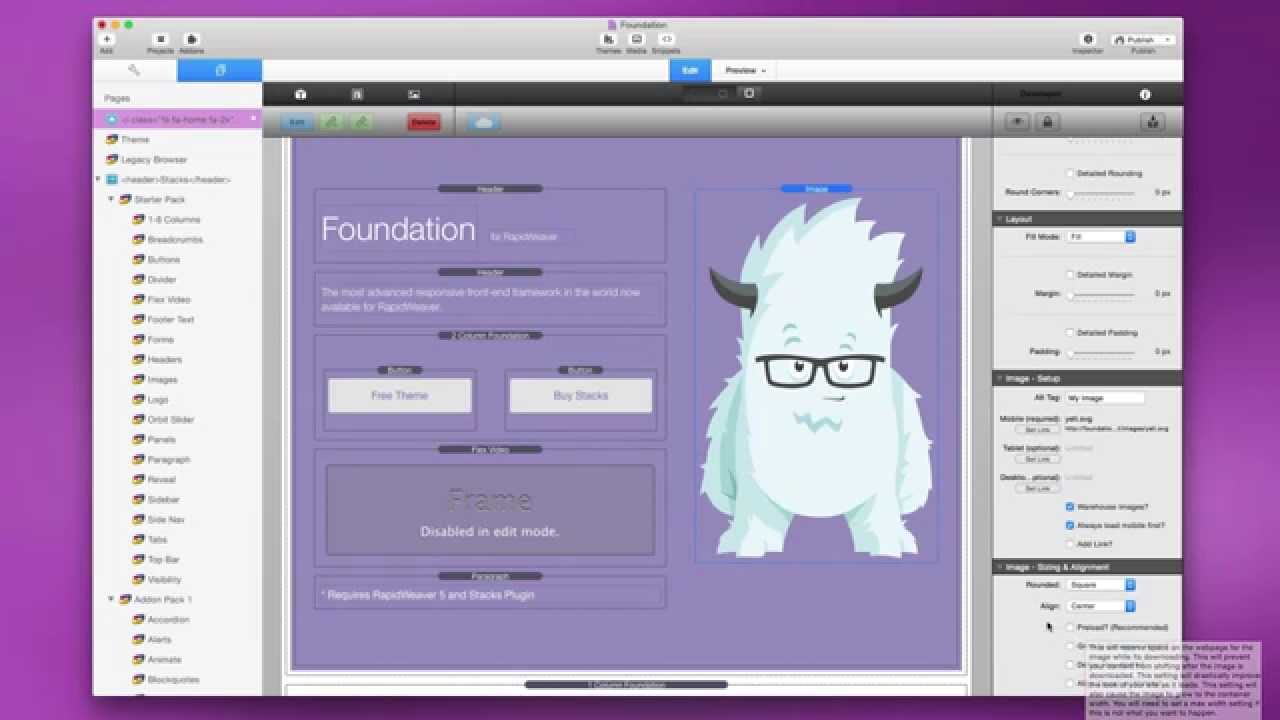Select the Top Bar page
Viewport: 1280px width, 720px height.
(163, 559)
